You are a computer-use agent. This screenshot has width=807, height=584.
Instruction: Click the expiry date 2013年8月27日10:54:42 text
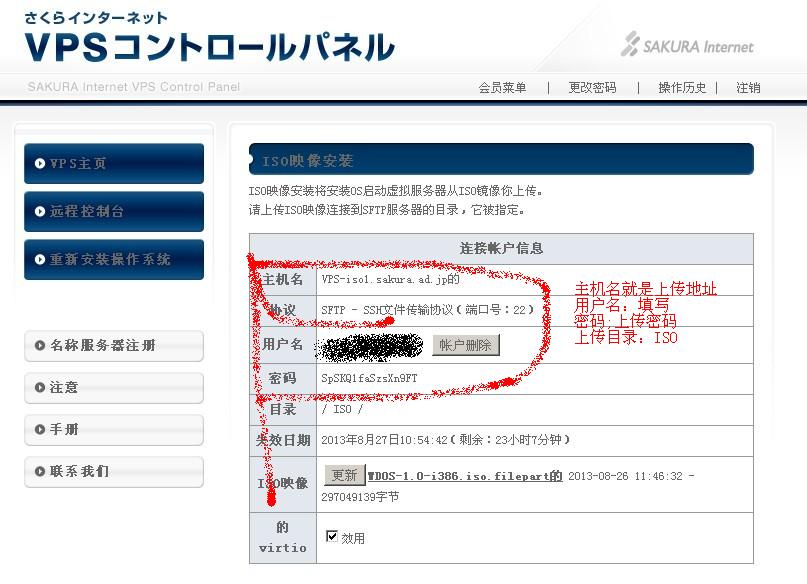[x=384, y=440]
